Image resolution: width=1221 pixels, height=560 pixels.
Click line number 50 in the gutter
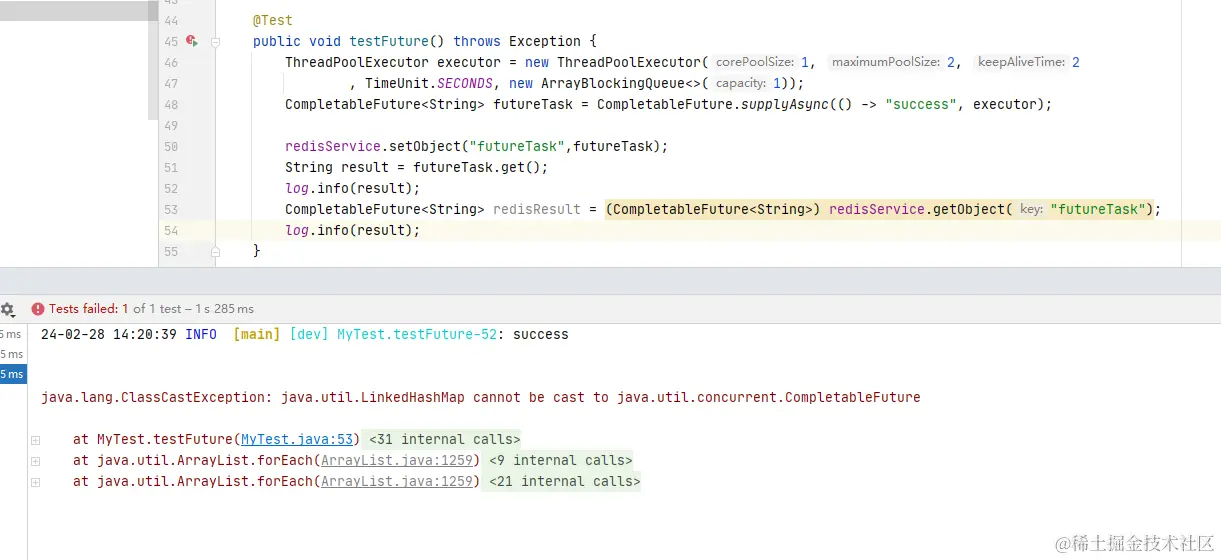170,147
